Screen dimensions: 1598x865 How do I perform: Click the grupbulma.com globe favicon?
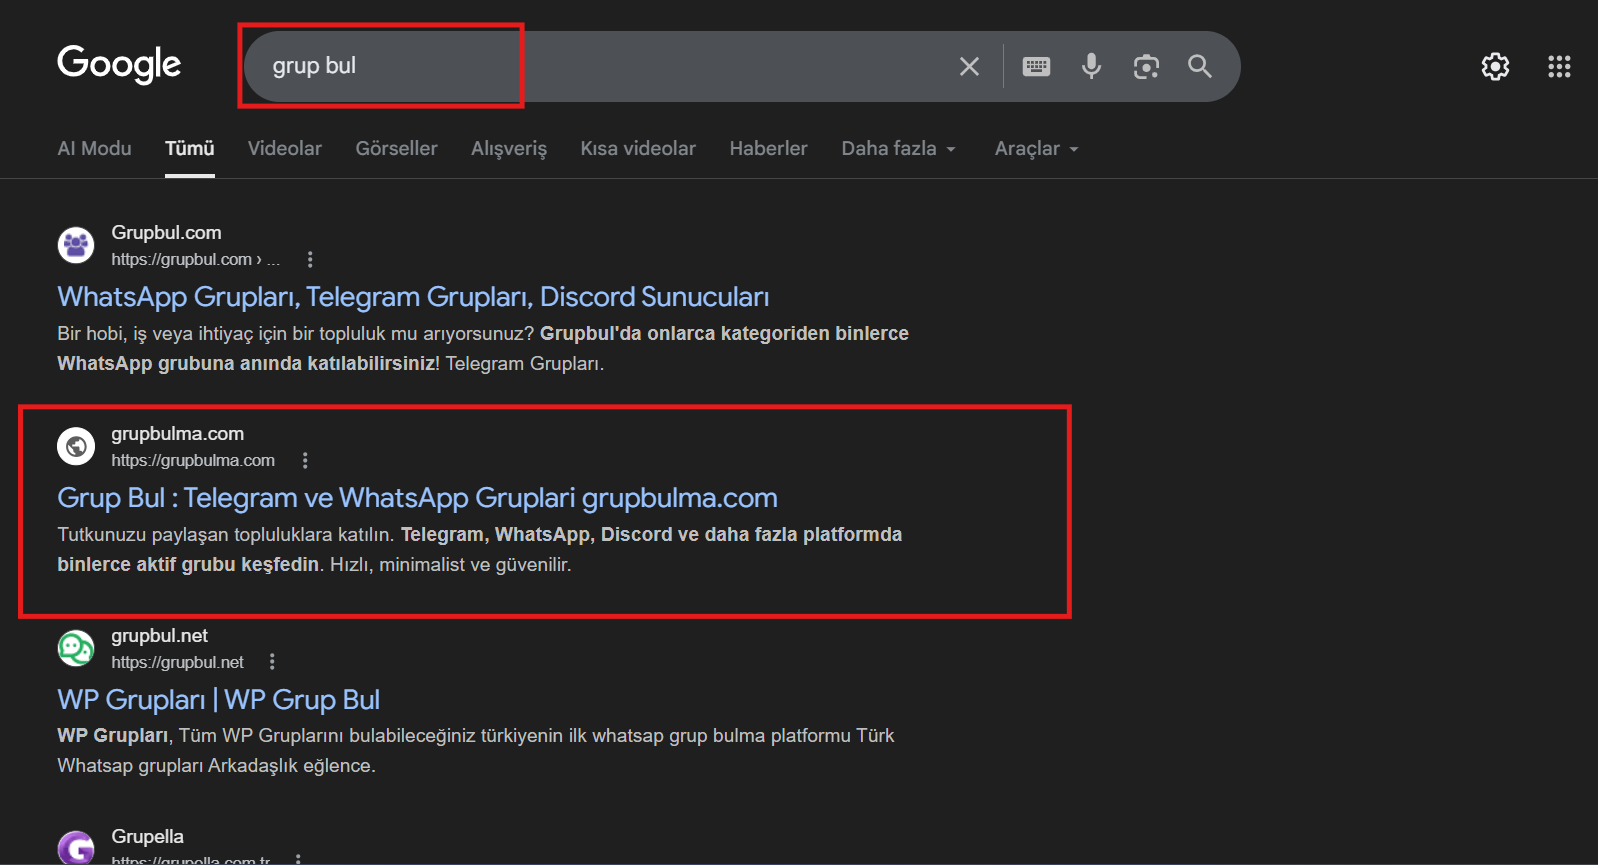coord(76,446)
